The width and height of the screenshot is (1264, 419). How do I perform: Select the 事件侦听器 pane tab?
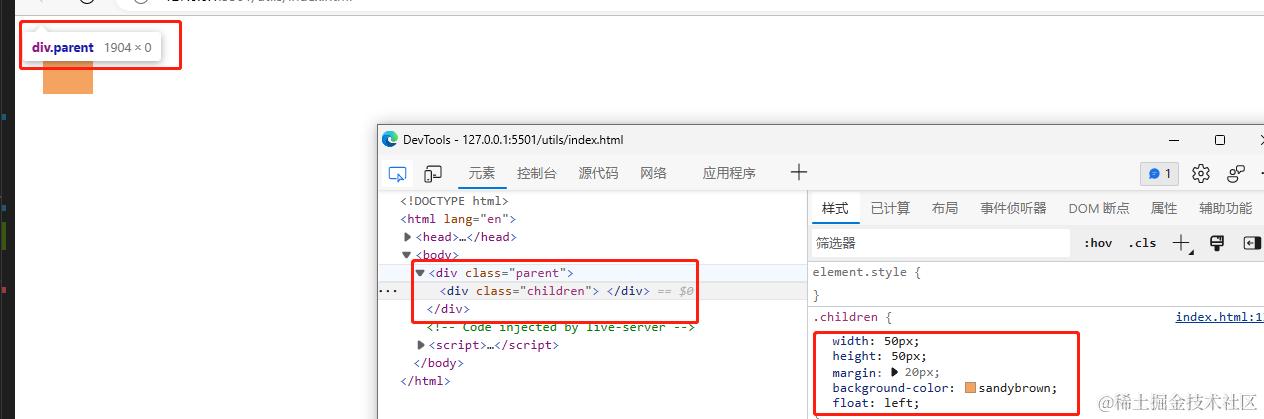pos(1013,208)
